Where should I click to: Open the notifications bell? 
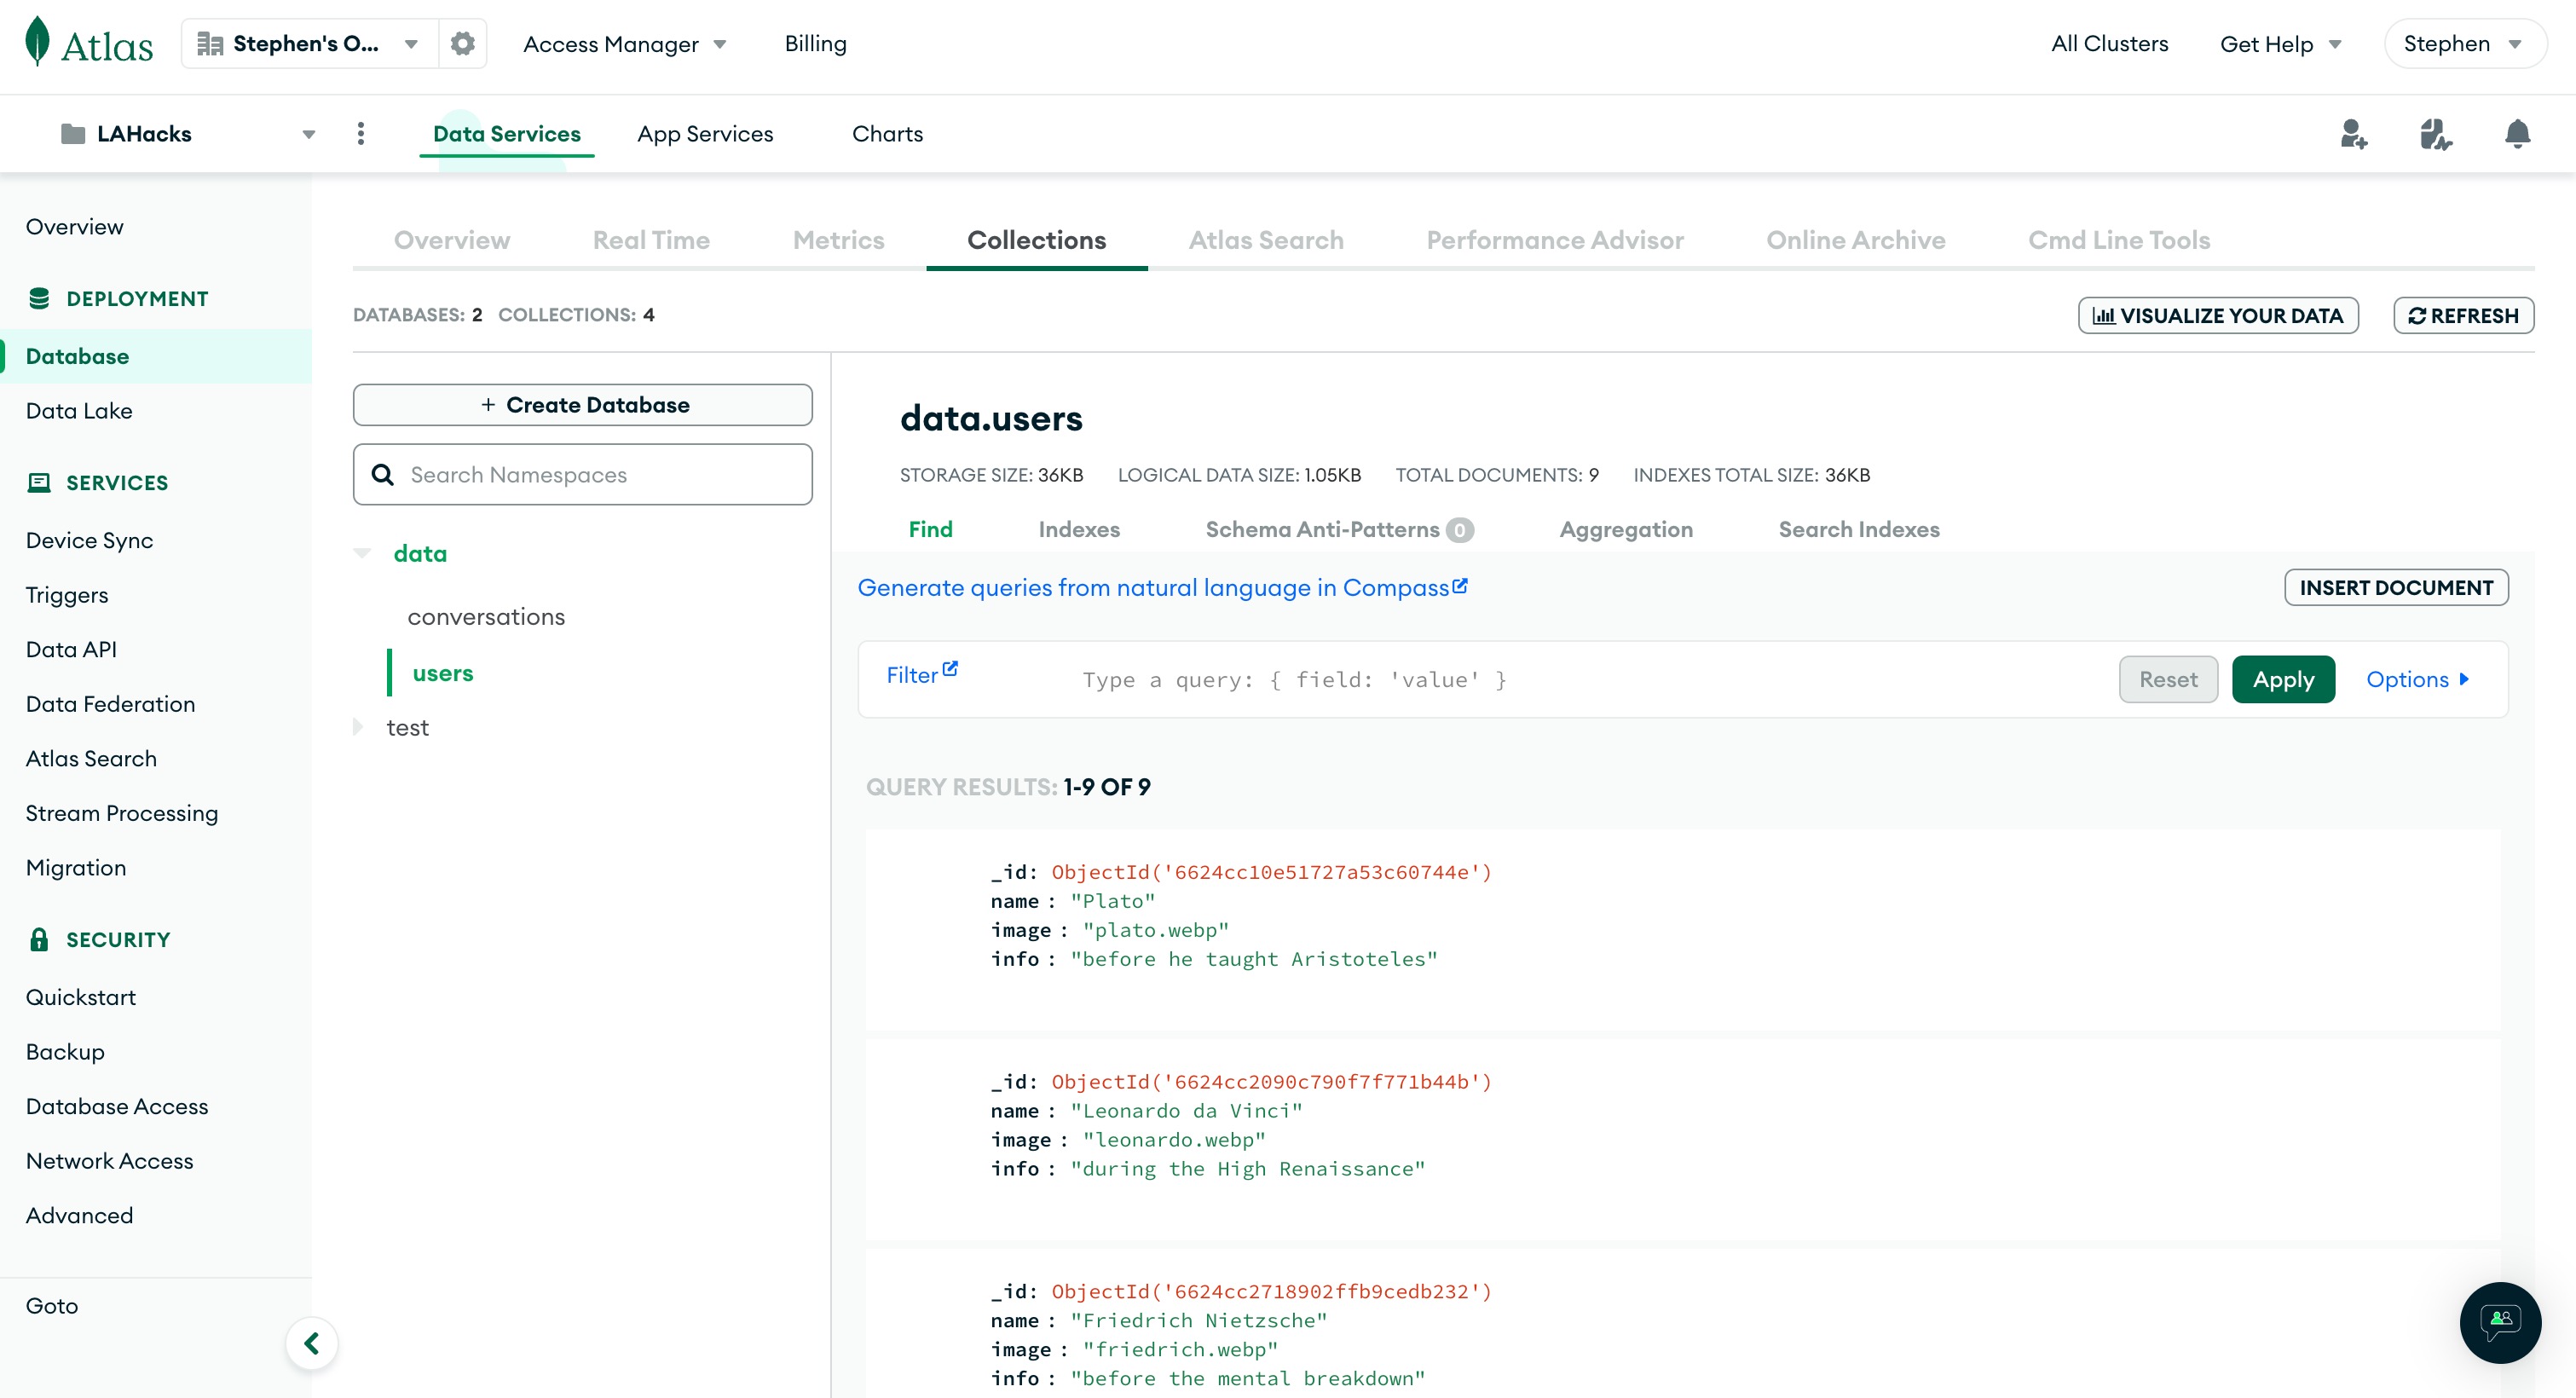click(2517, 134)
